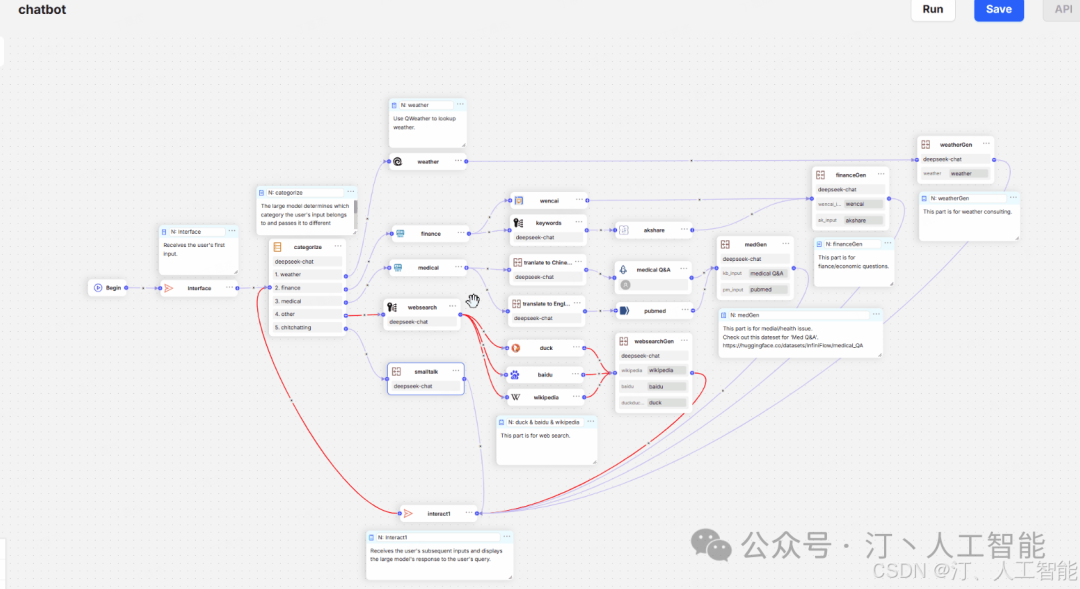1080x589 pixels.
Task: Click the note icon of N: weather
Action: coord(394,105)
